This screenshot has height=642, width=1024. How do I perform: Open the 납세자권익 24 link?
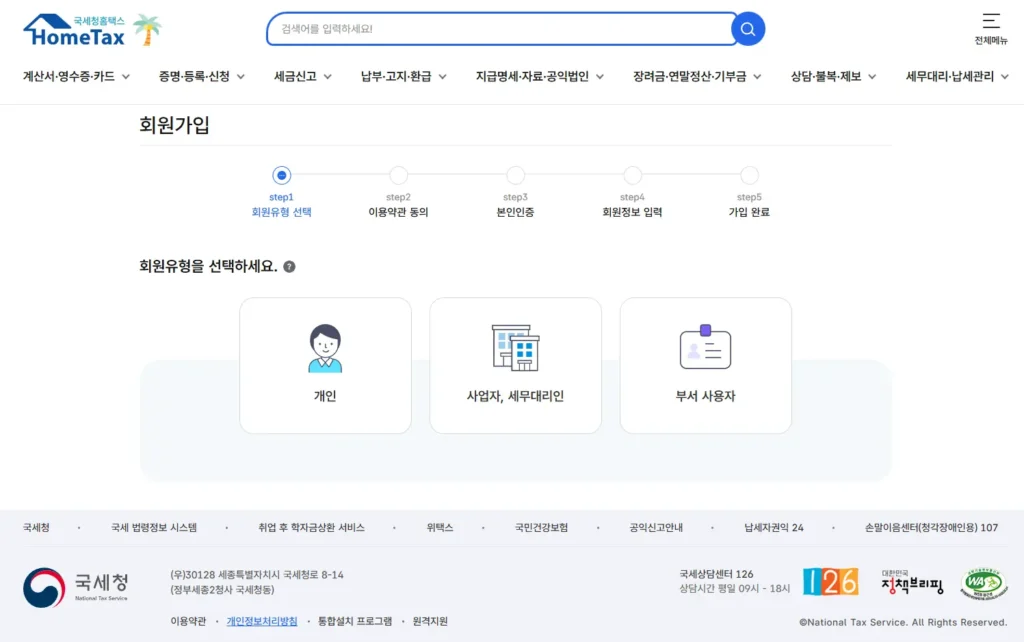774,528
